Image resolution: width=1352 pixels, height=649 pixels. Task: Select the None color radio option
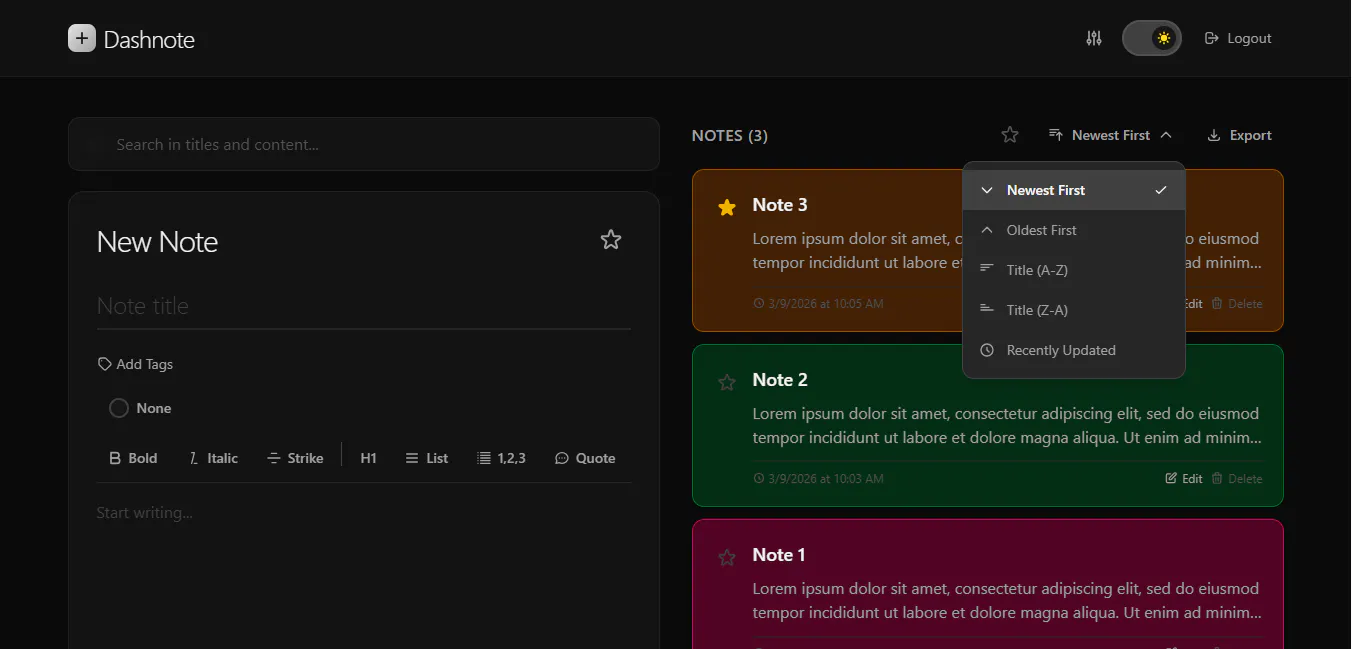coord(140,408)
